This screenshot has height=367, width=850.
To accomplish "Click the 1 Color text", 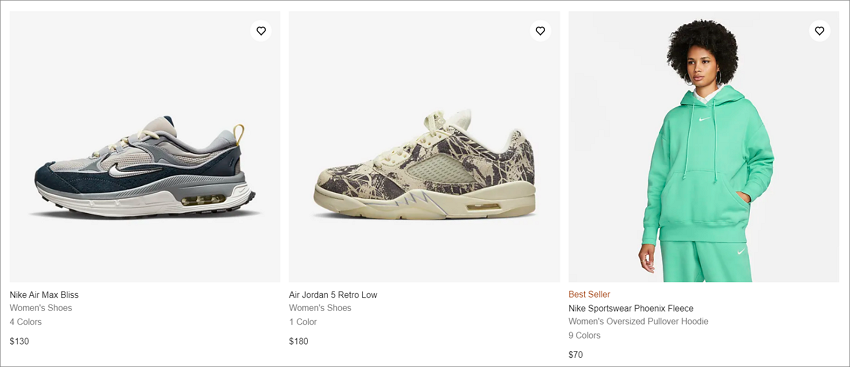I will [x=303, y=322].
